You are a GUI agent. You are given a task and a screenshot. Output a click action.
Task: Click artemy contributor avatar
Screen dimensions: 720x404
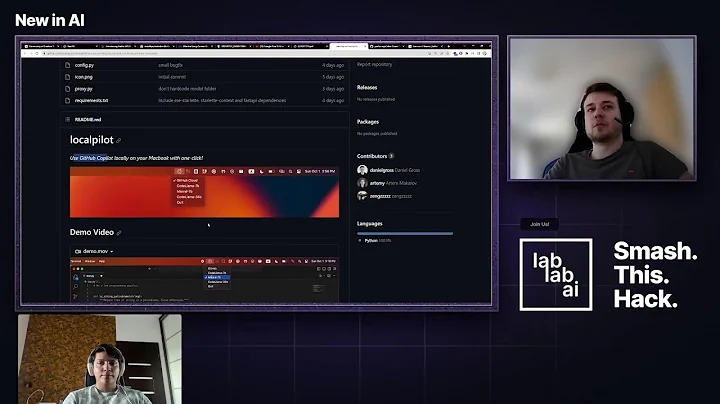point(362,183)
